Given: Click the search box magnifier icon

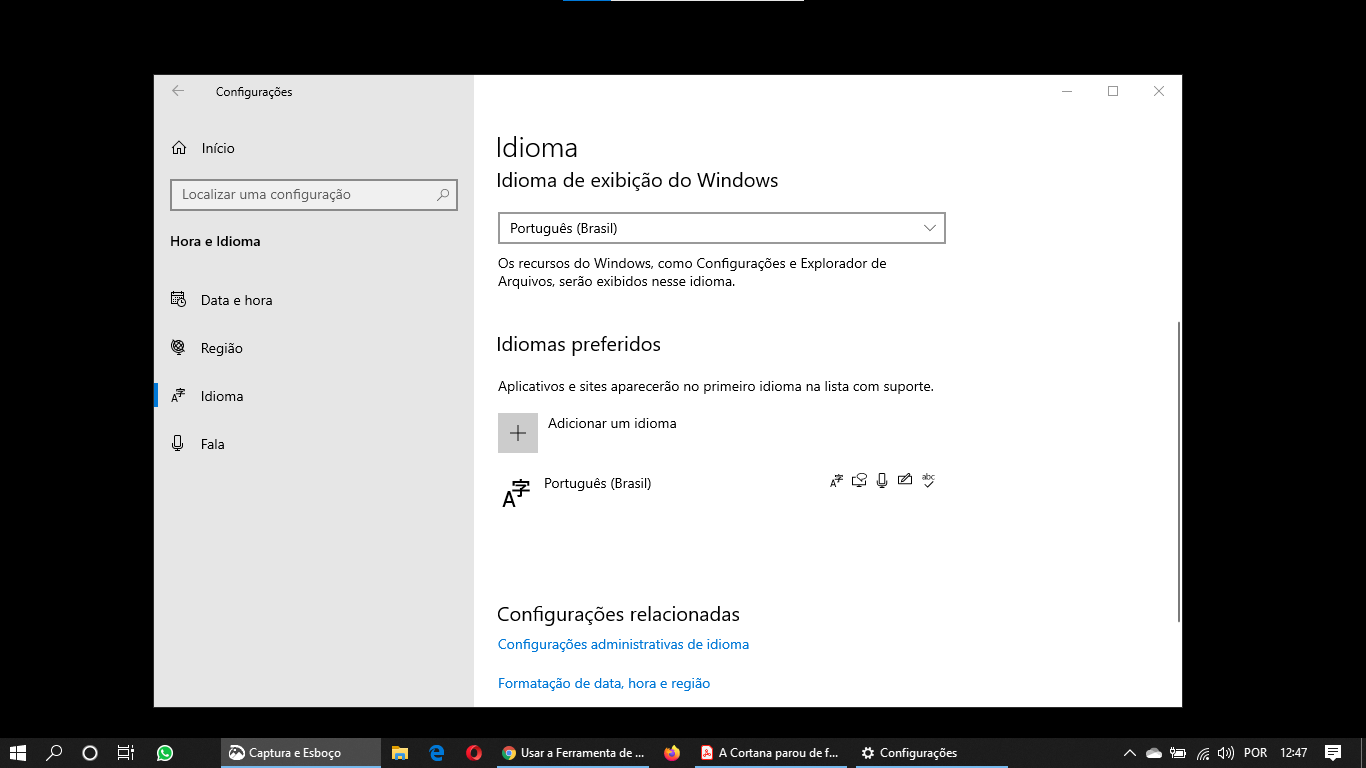Looking at the screenshot, I should click(x=443, y=195).
